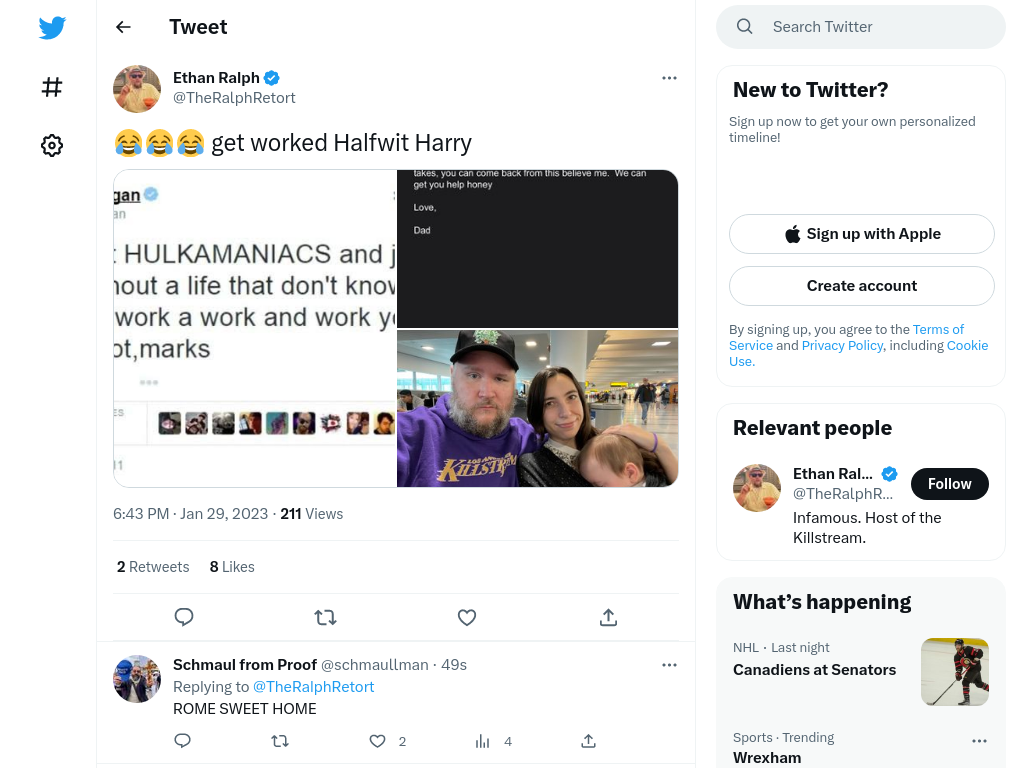Retweet the main tweet
This screenshot has width=1024, height=768.
325,617
